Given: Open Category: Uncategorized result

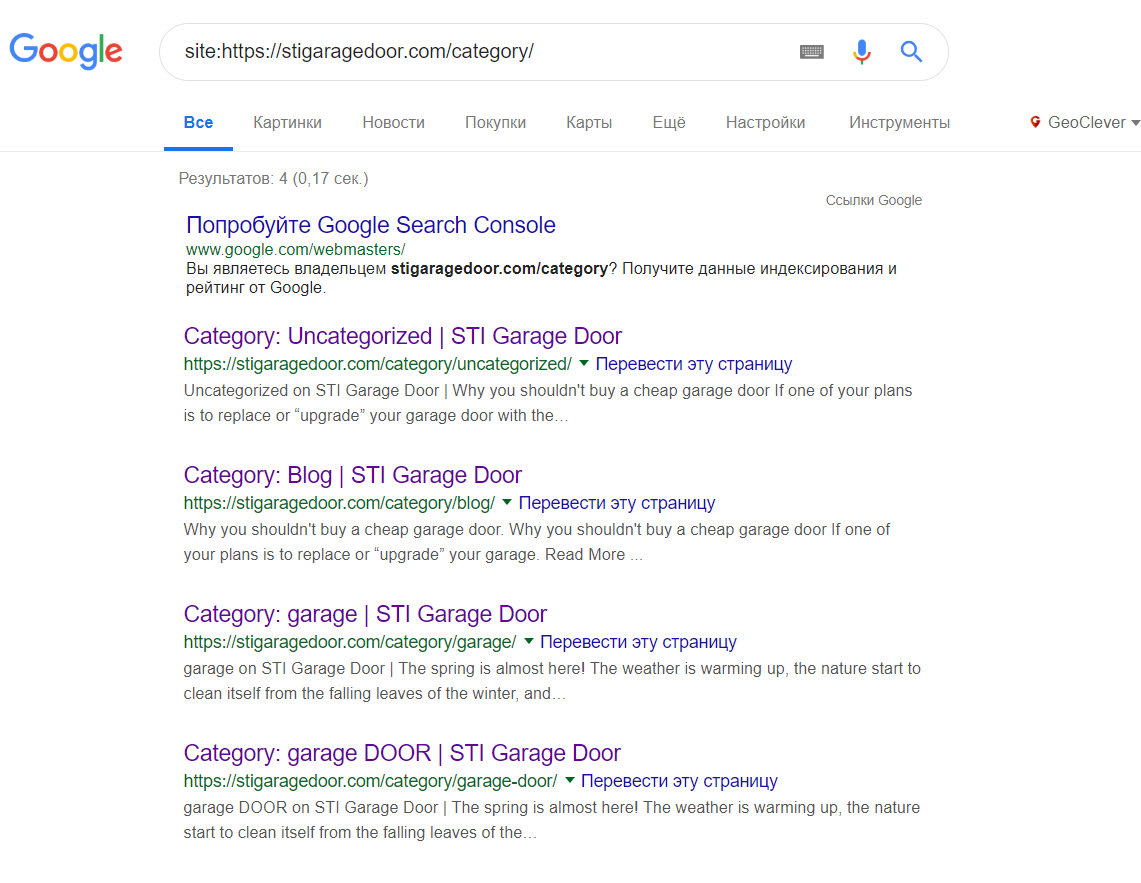Looking at the screenshot, I should point(402,336).
